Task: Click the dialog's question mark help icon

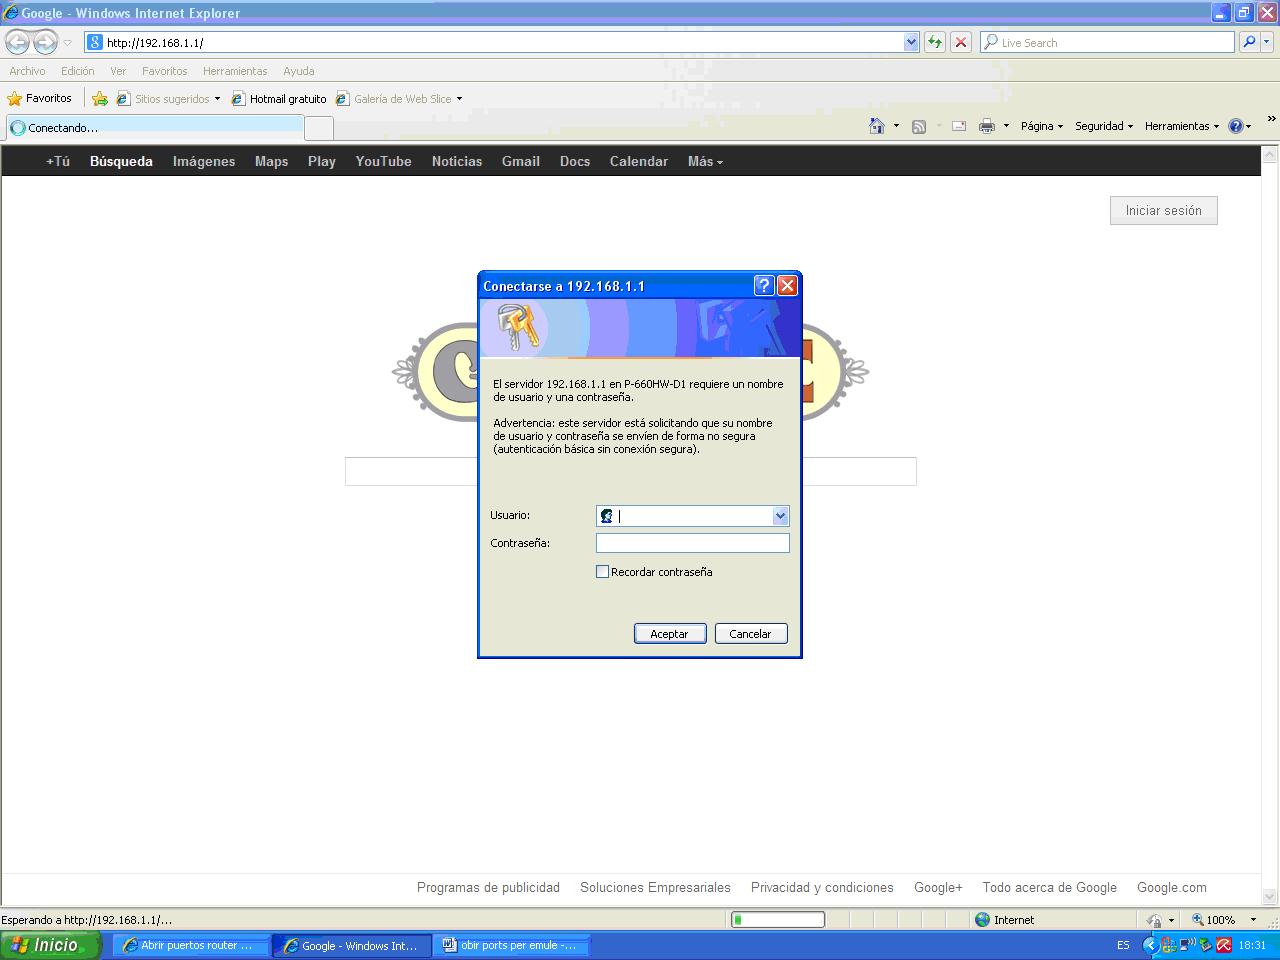Action: click(x=764, y=286)
